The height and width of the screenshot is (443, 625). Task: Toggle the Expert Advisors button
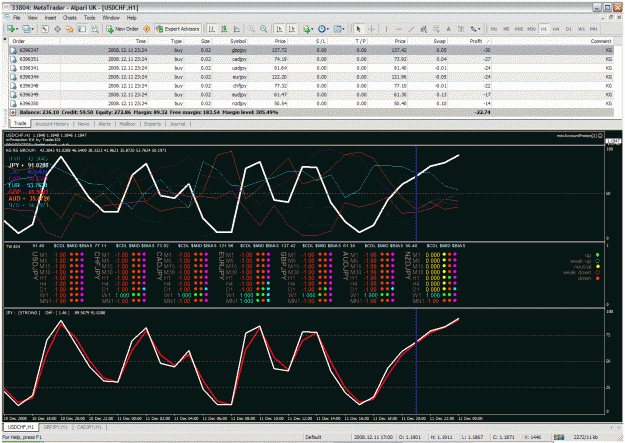pyautogui.click(x=178, y=29)
